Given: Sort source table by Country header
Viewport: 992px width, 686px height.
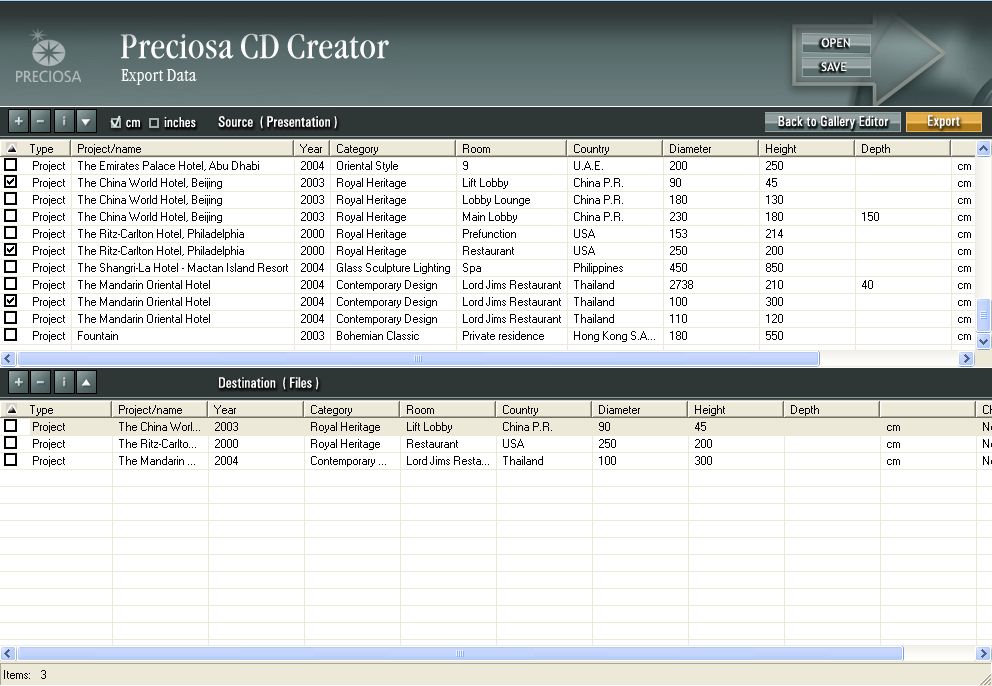Looking at the screenshot, I should [615, 149].
